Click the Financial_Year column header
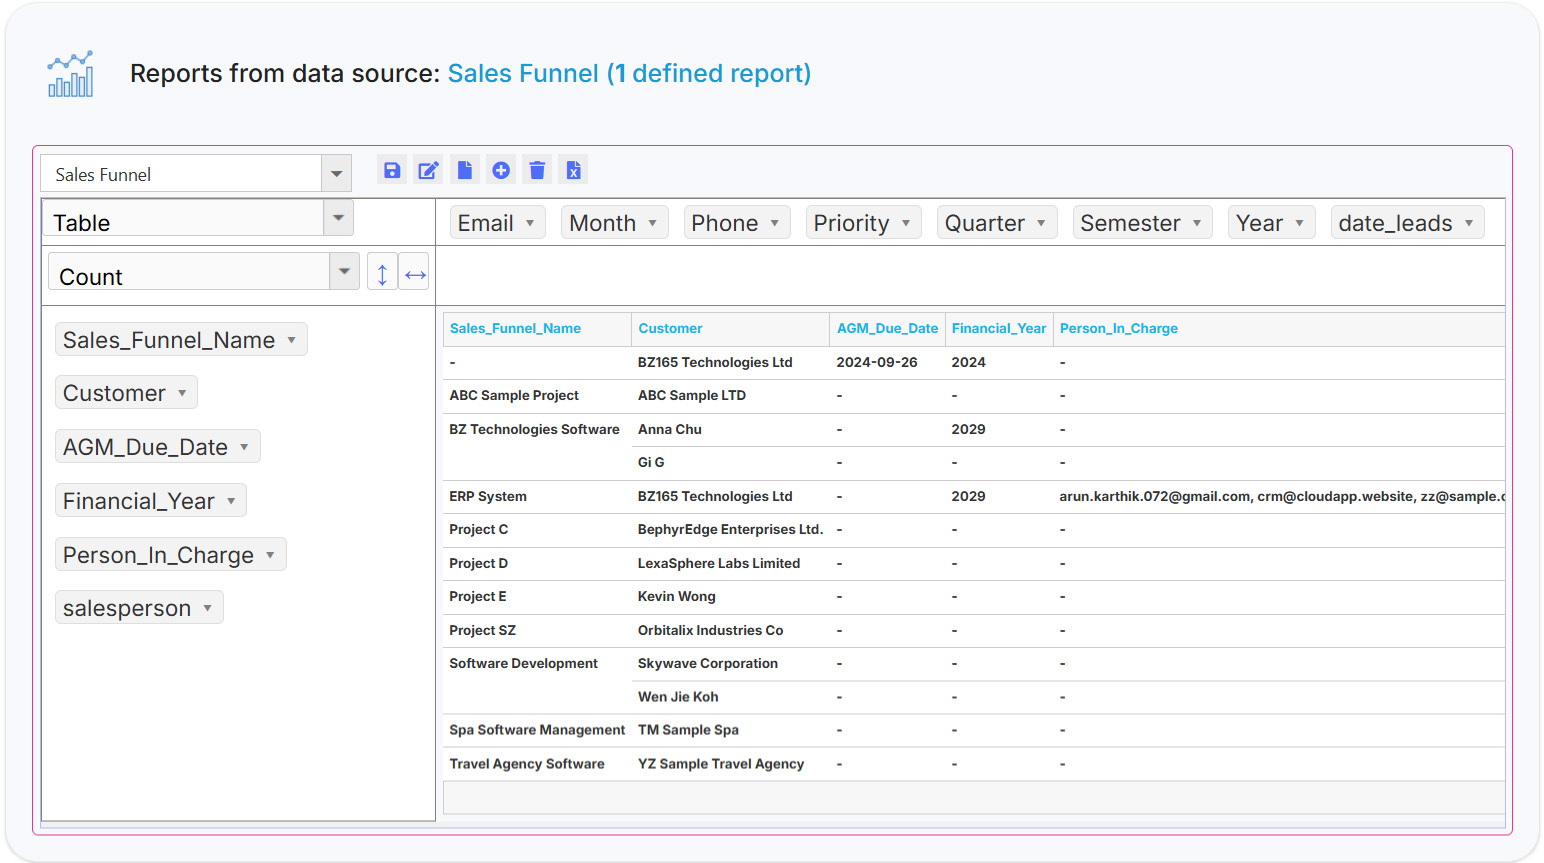 998,329
